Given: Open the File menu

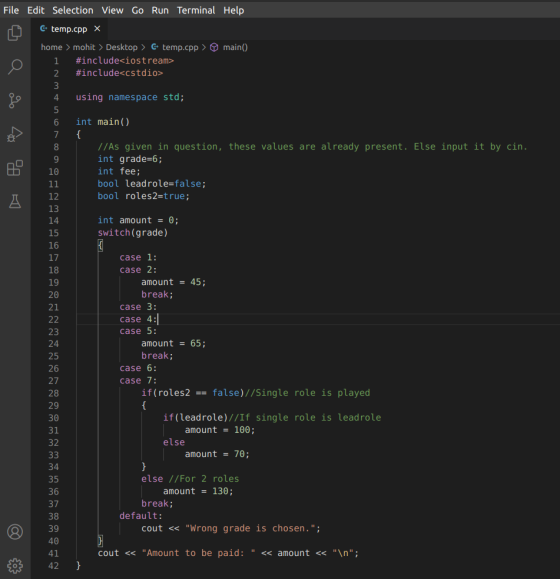Looking at the screenshot, I should click(x=11, y=10).
